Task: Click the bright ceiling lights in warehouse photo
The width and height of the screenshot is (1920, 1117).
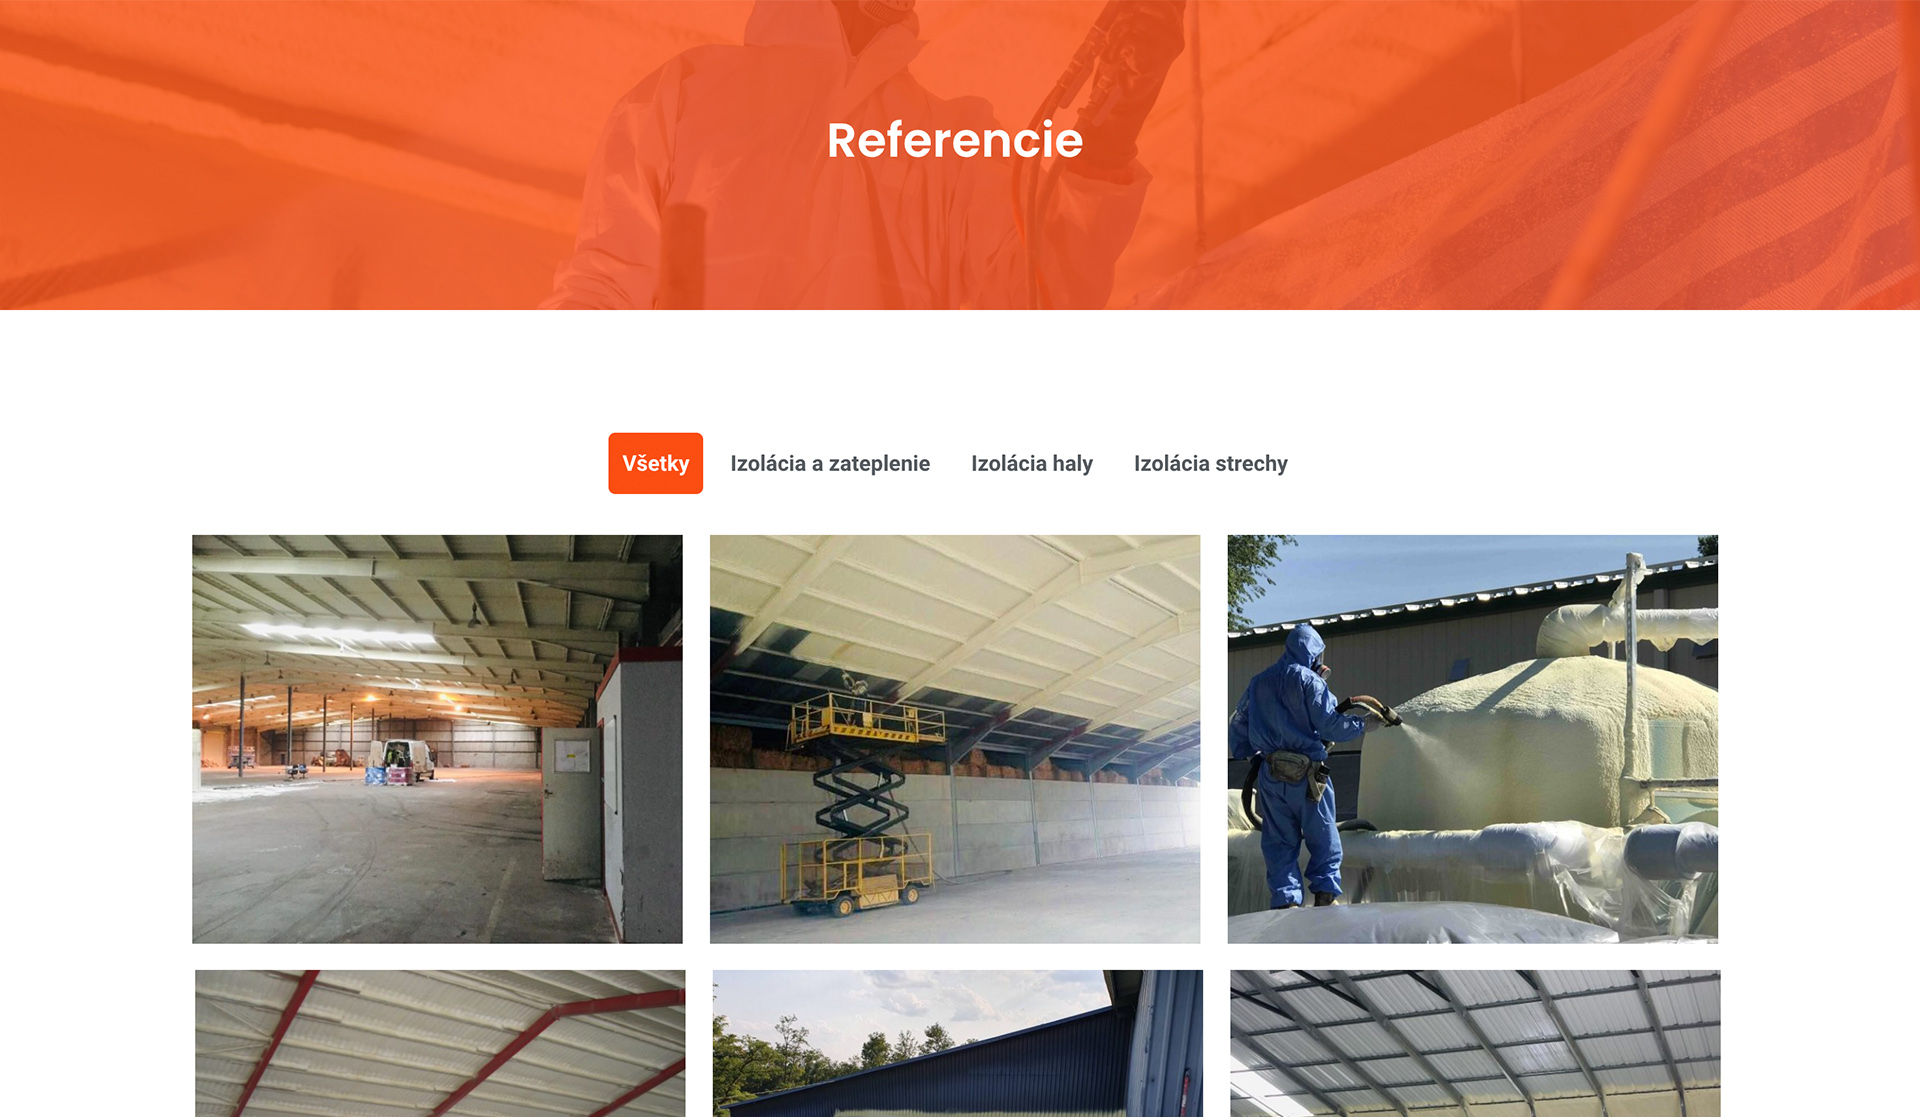Action: 340,632
